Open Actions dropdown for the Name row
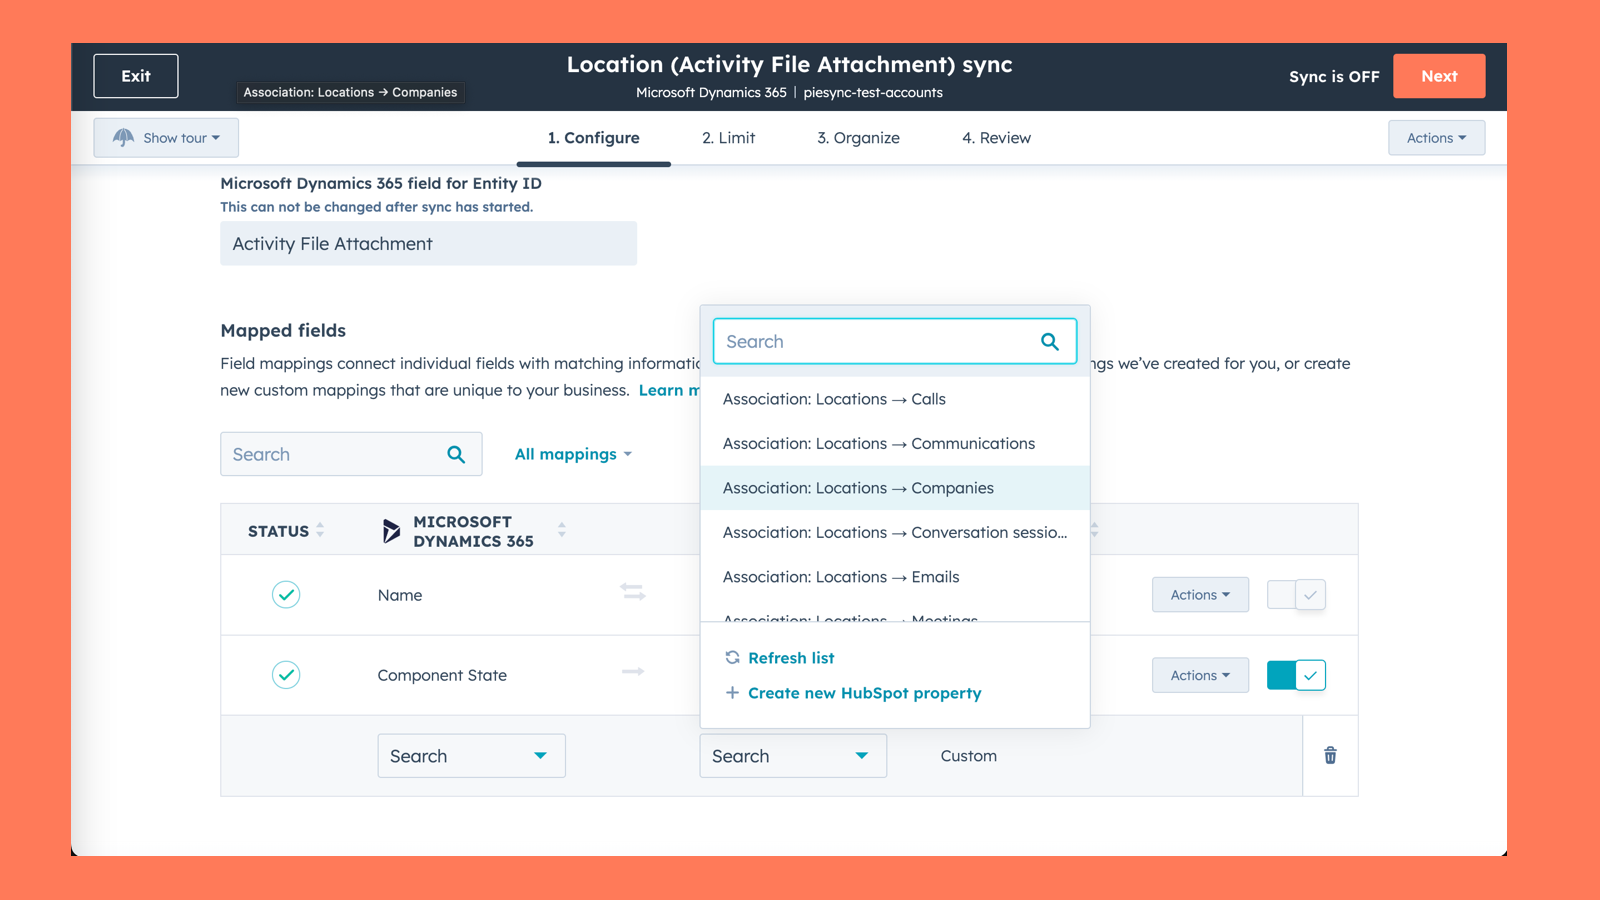 tap(1199, 595)
